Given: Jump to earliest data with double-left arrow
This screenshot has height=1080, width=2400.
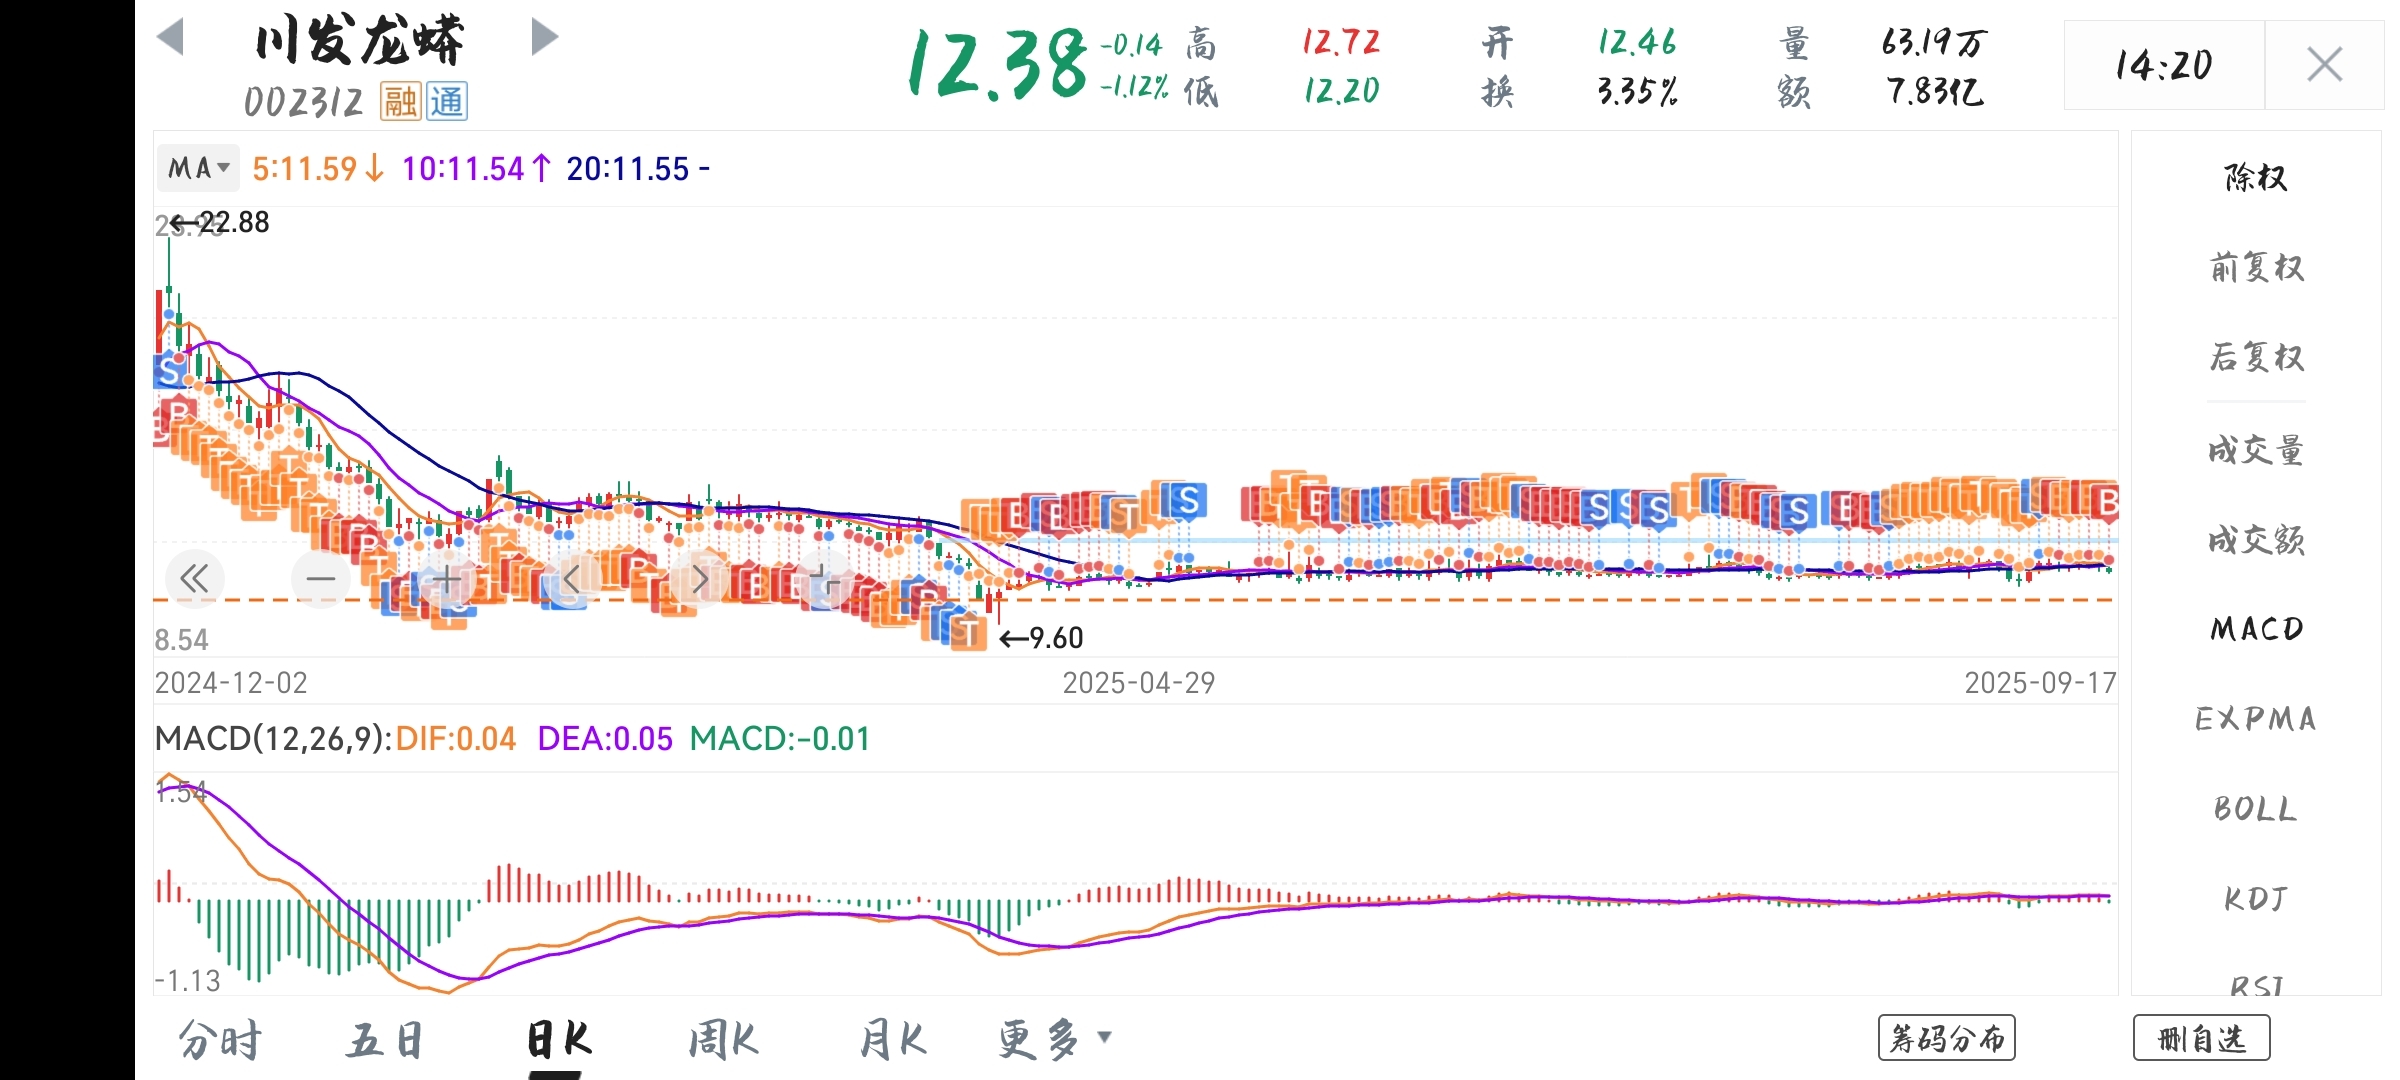Looking at the screenshot, I should [x=195, y=578].
